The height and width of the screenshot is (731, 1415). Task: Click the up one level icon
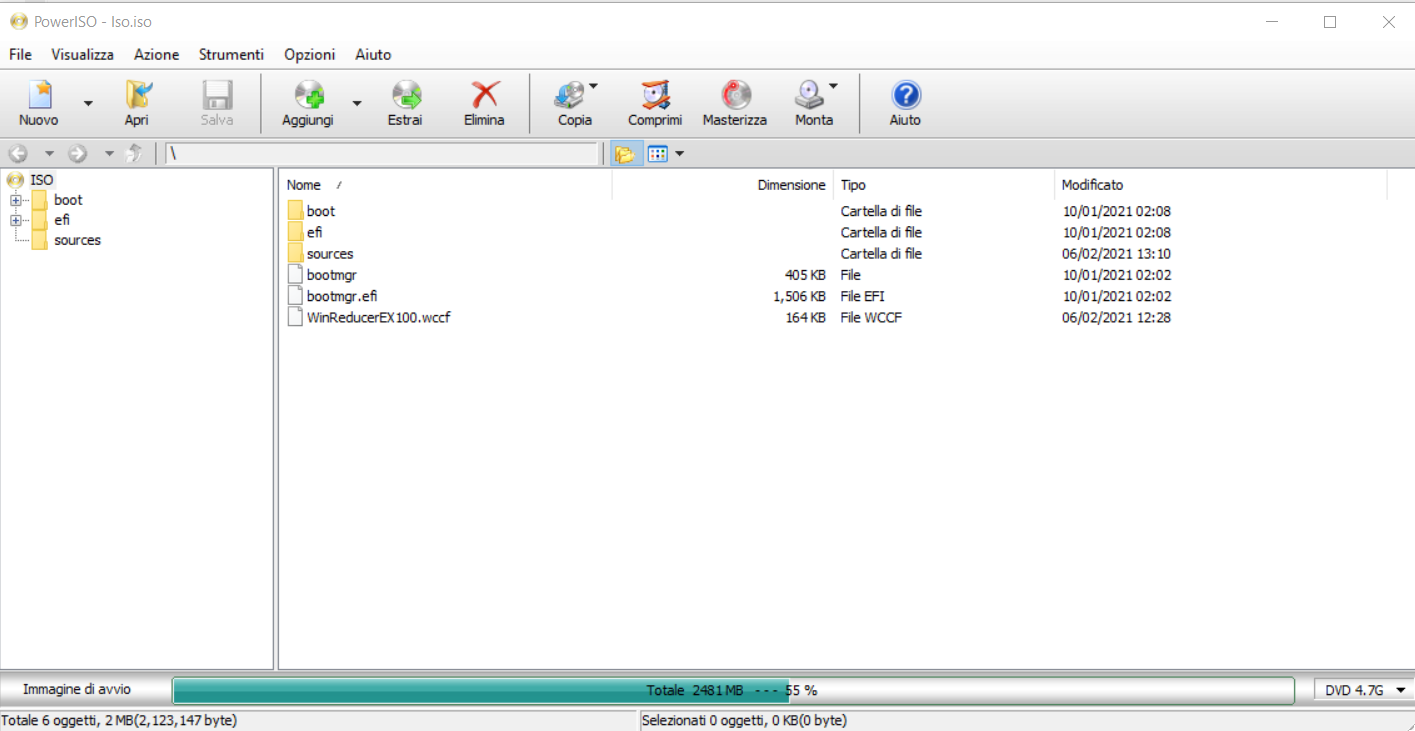[134, 154]
